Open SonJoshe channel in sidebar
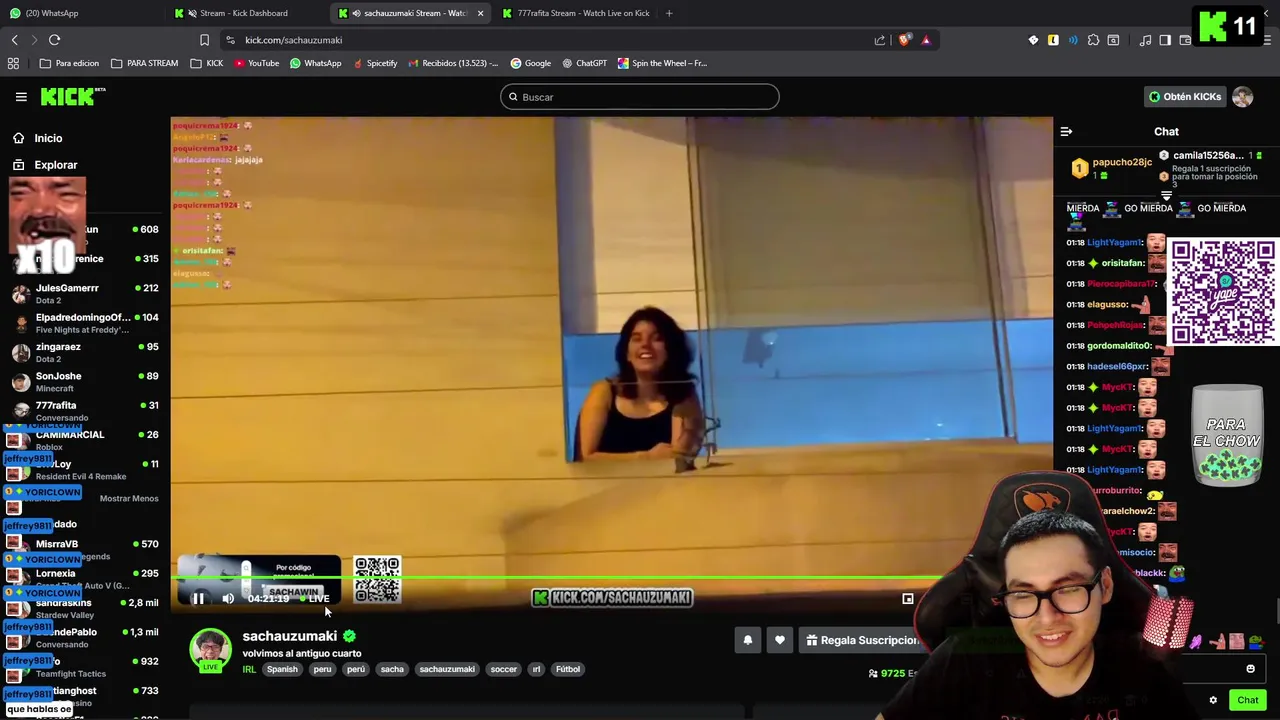Image resolution: width=1280 pixels, height=720 pixels. 85,382
